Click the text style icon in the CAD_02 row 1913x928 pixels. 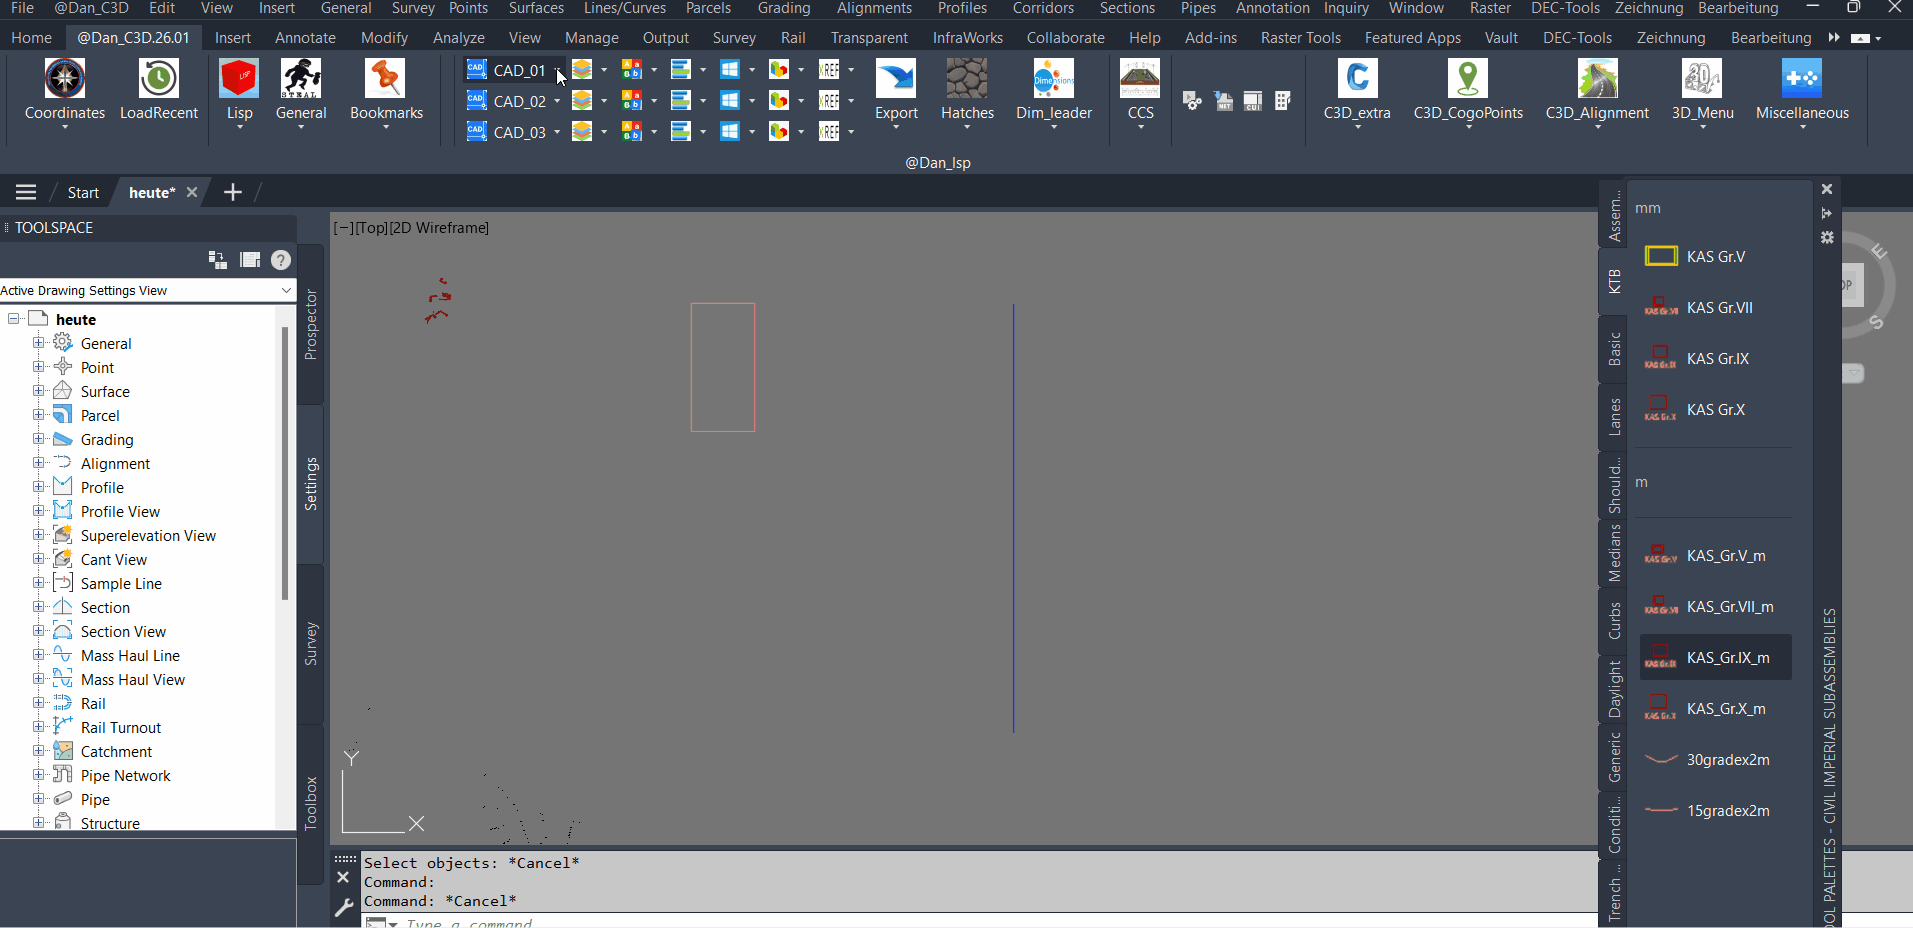(x=631, y=101)
